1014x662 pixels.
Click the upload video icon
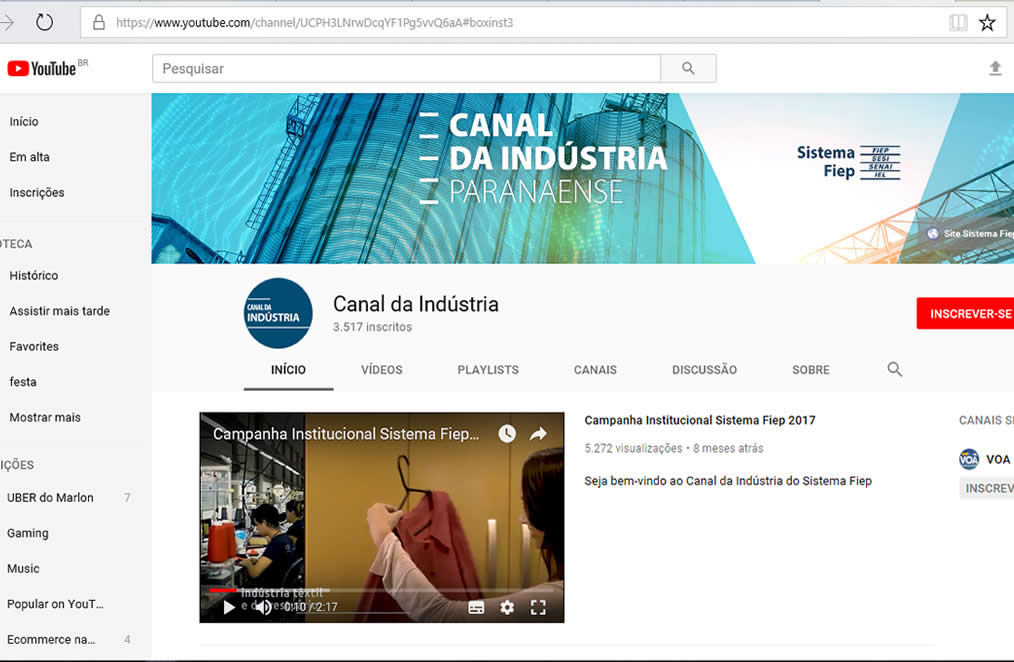tap(995, 68)
